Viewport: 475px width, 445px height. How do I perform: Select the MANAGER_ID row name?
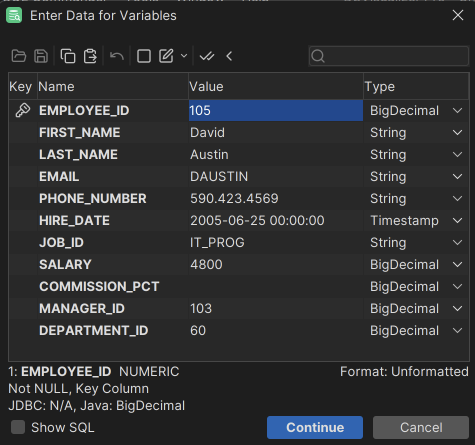click(x=82, y=308)
